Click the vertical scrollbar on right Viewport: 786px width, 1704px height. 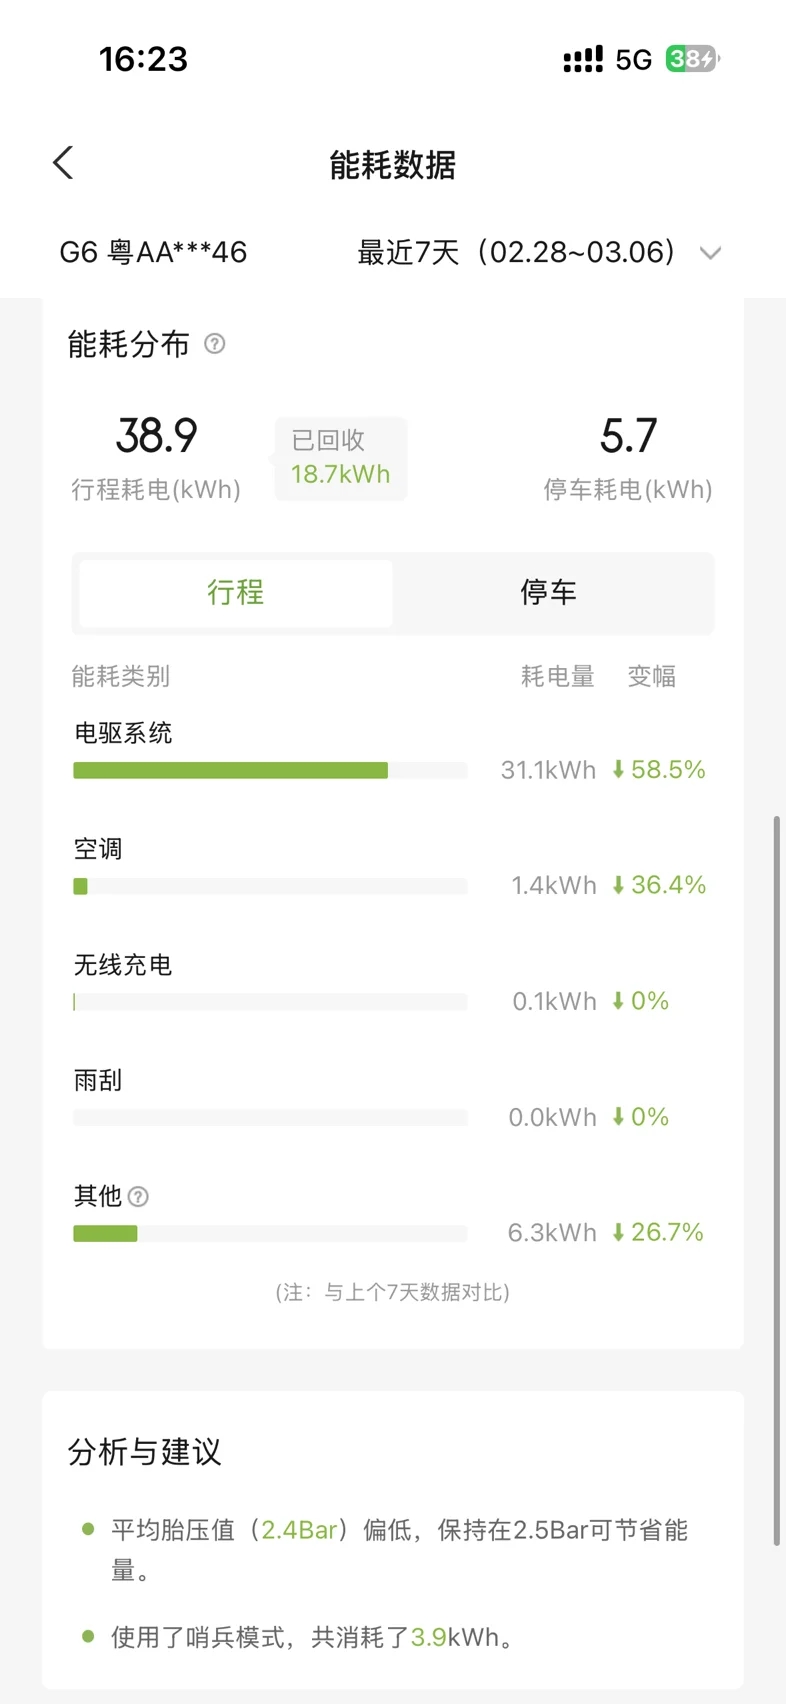click(776, 1180)
